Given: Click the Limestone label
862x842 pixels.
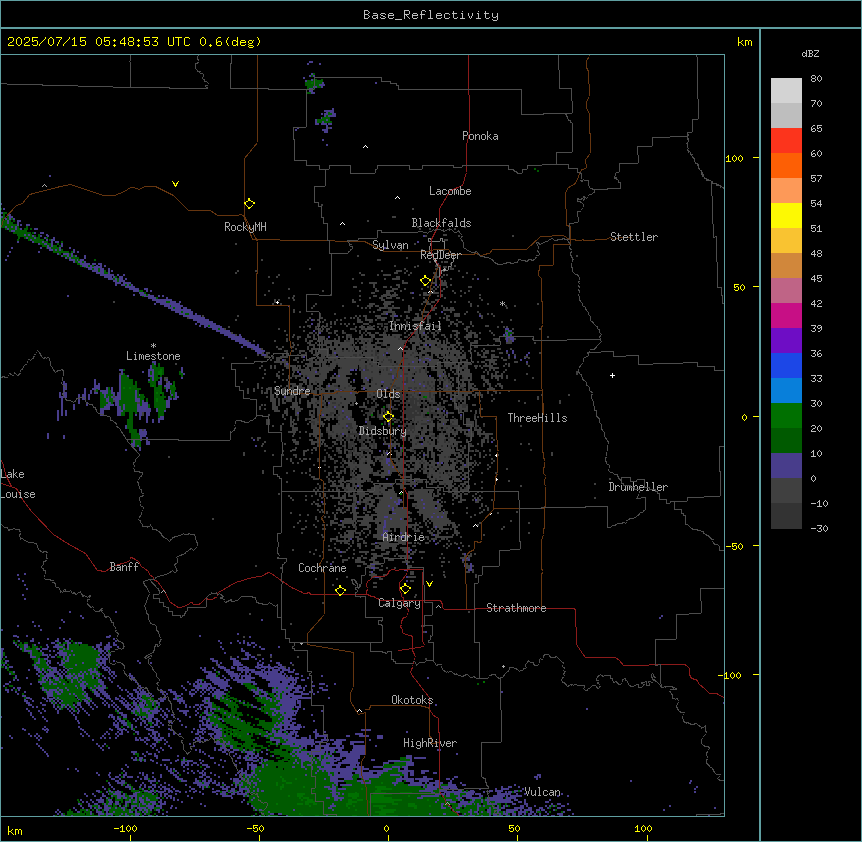Looking at the screenshot, I should [x=153, y=356].
